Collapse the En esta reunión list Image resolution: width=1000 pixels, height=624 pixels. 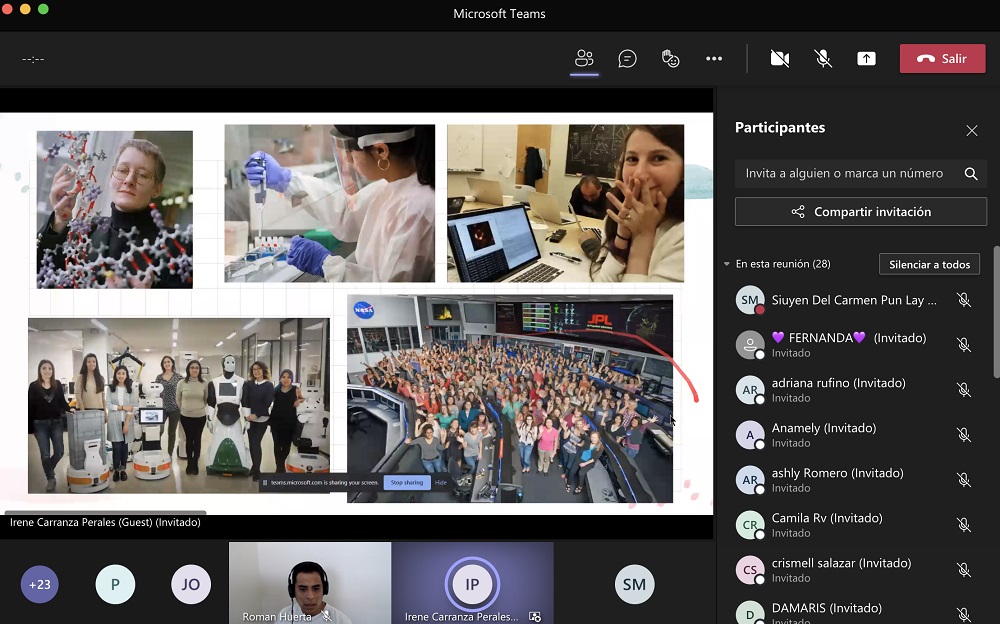(726, 264)
